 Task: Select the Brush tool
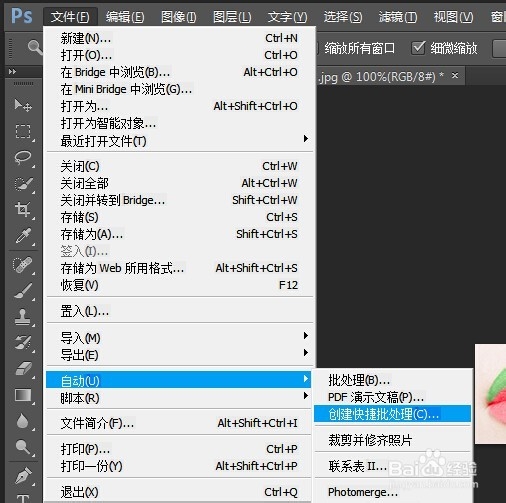[x=23, y=291]
